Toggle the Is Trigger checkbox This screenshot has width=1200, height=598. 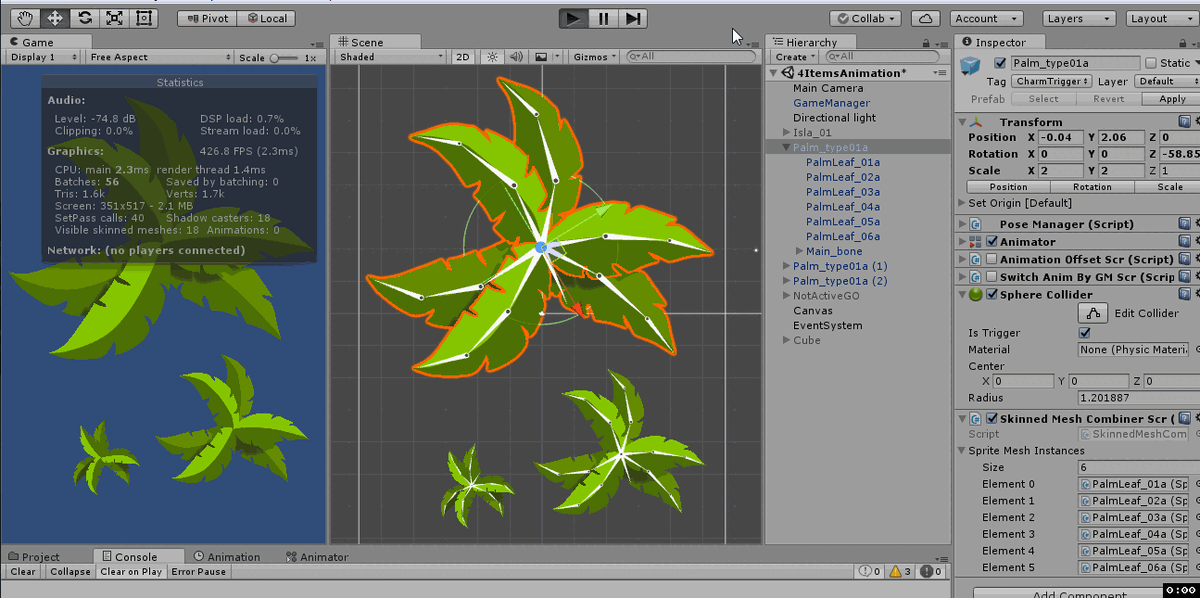(1085, 333)
